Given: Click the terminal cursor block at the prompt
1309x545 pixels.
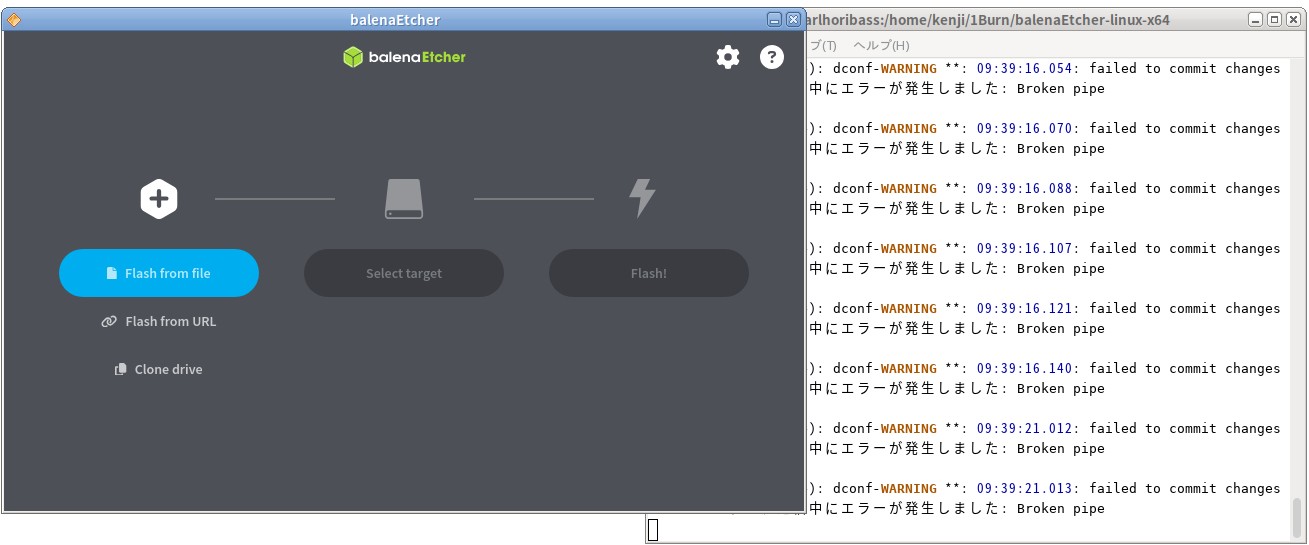Looking at the screenshot, I should click(x=652, y=530).
